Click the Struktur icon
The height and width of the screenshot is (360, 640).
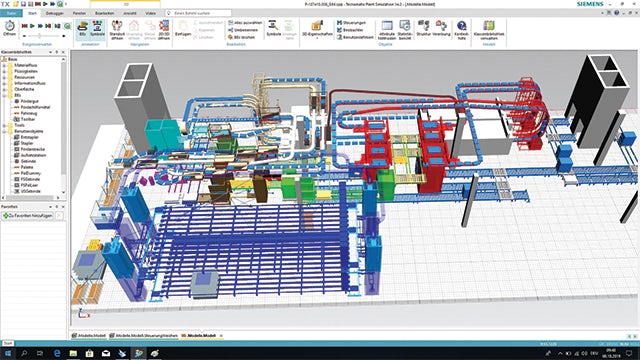pos(423,28)
